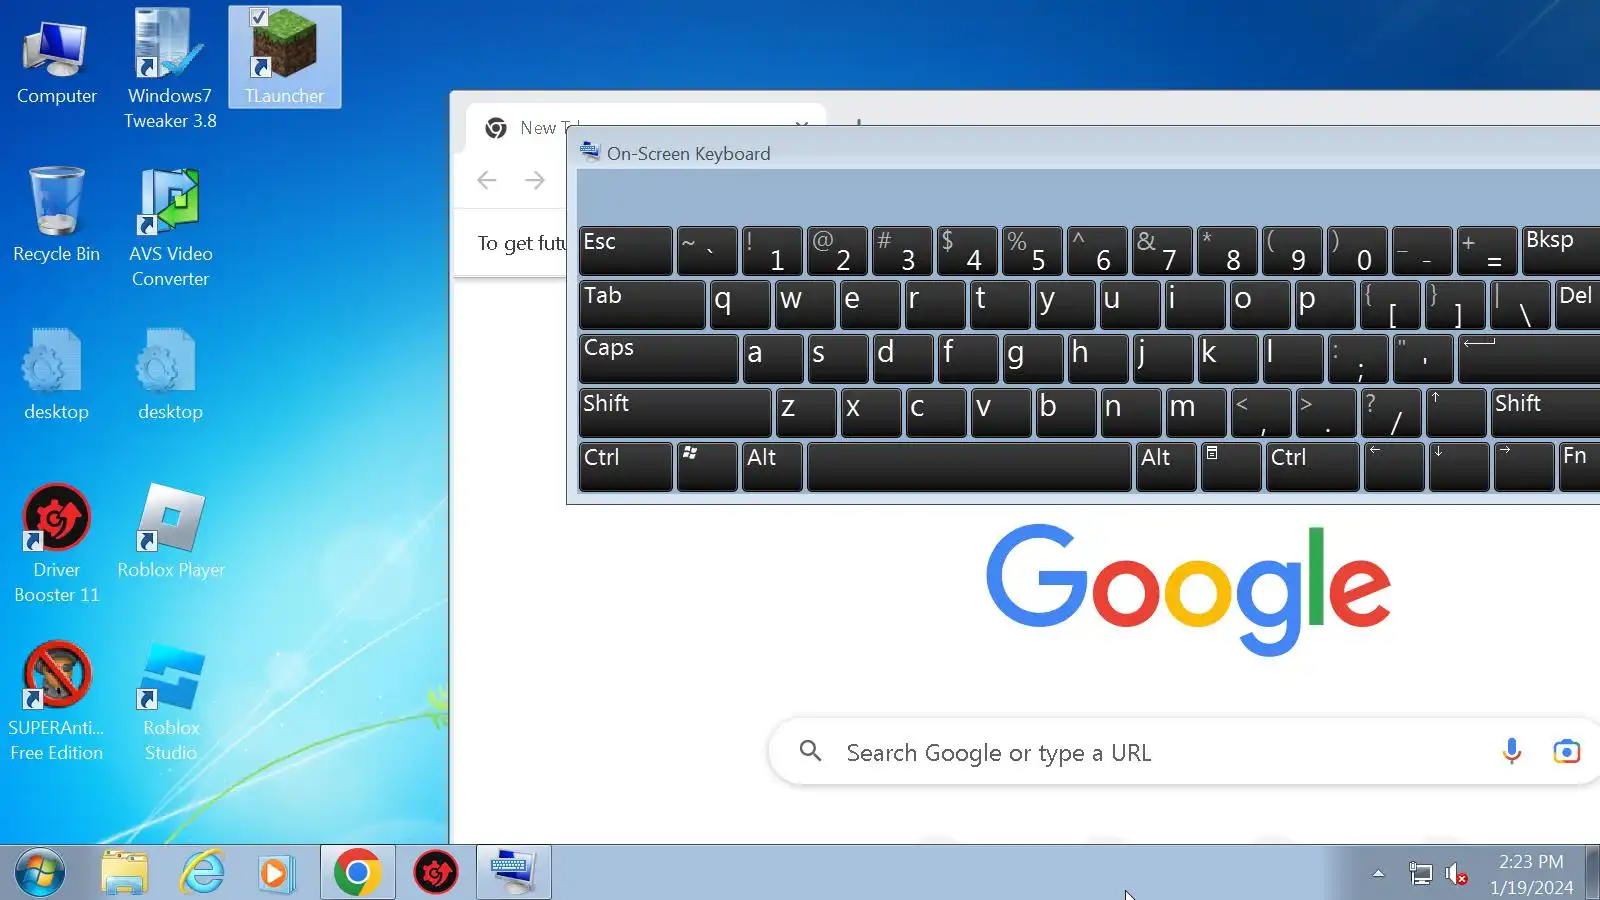The height and width of the screenshot is (900, 1600).
Task: Click the q key
Action: pyautogui.click(x=740, y=305)
